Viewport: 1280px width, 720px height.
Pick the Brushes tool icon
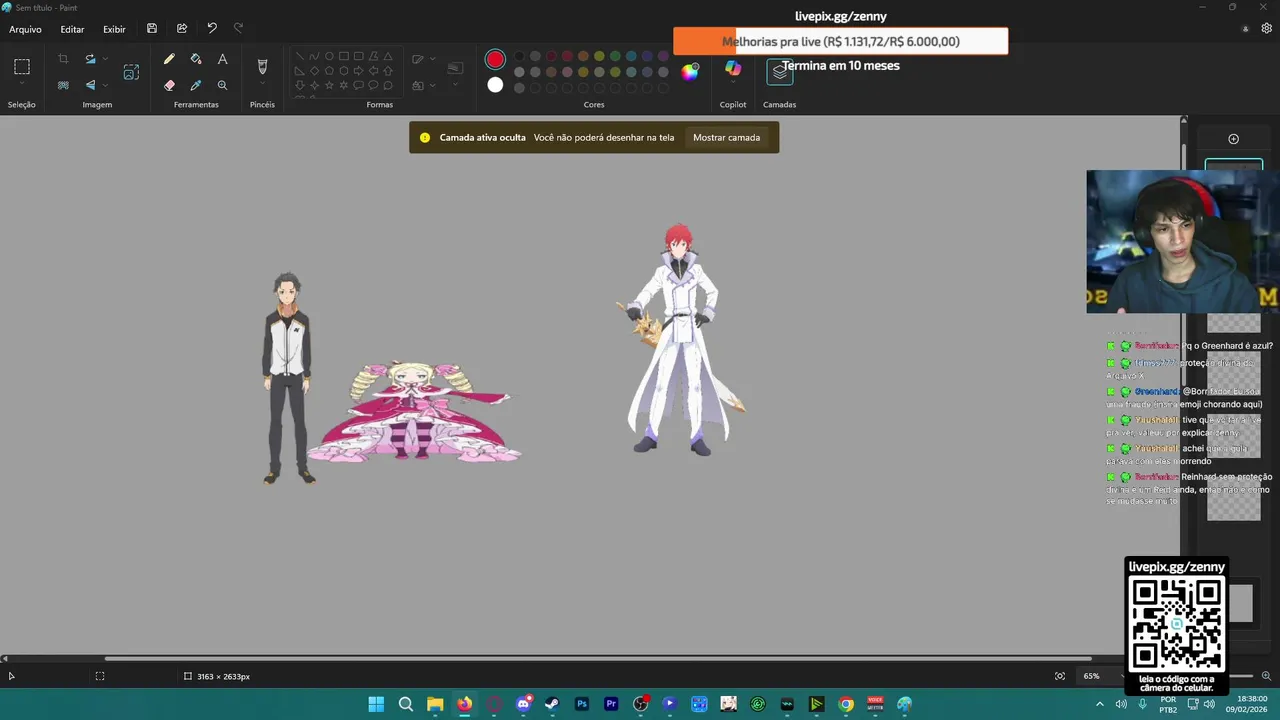(x=262, y=66)
